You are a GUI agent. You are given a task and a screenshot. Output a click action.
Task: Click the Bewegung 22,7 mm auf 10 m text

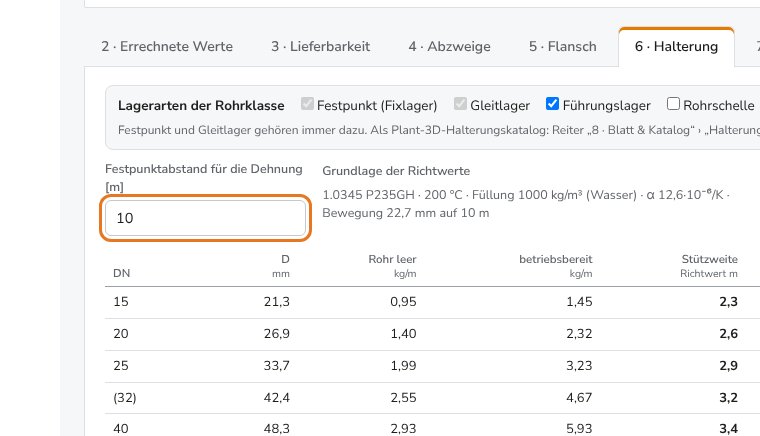click(x=406, y=213)
